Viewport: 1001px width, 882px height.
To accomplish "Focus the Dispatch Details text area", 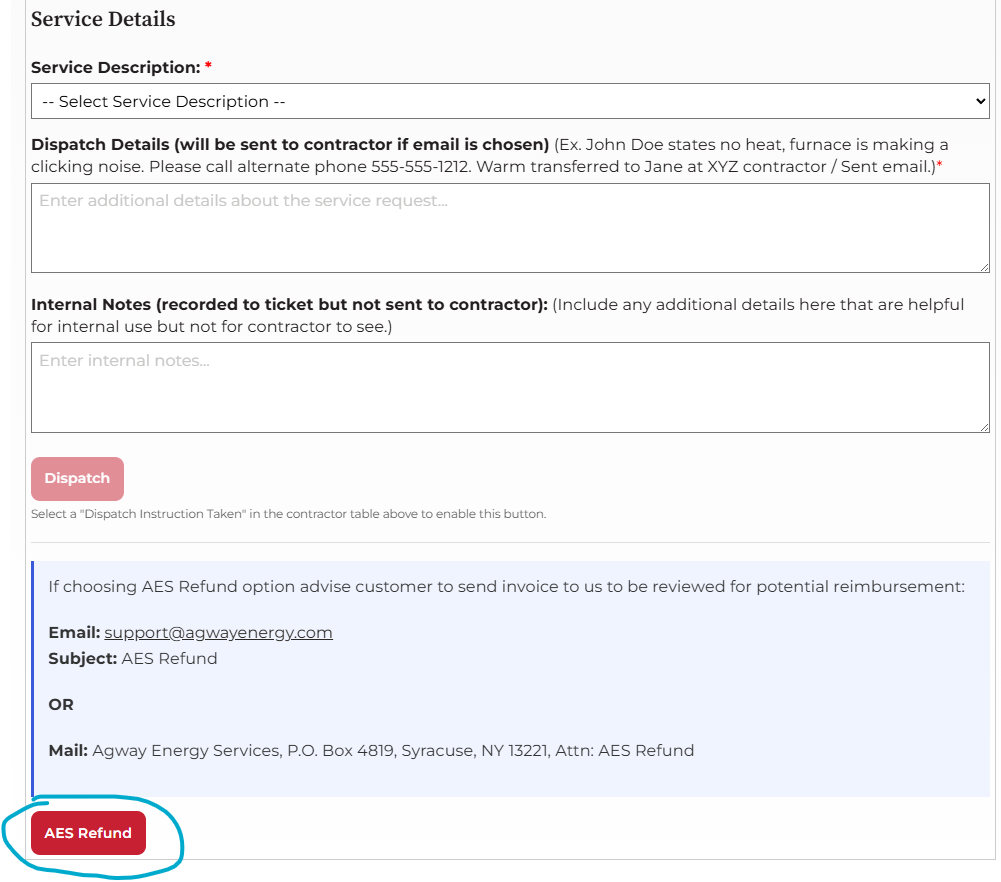I will pos(510,228).
